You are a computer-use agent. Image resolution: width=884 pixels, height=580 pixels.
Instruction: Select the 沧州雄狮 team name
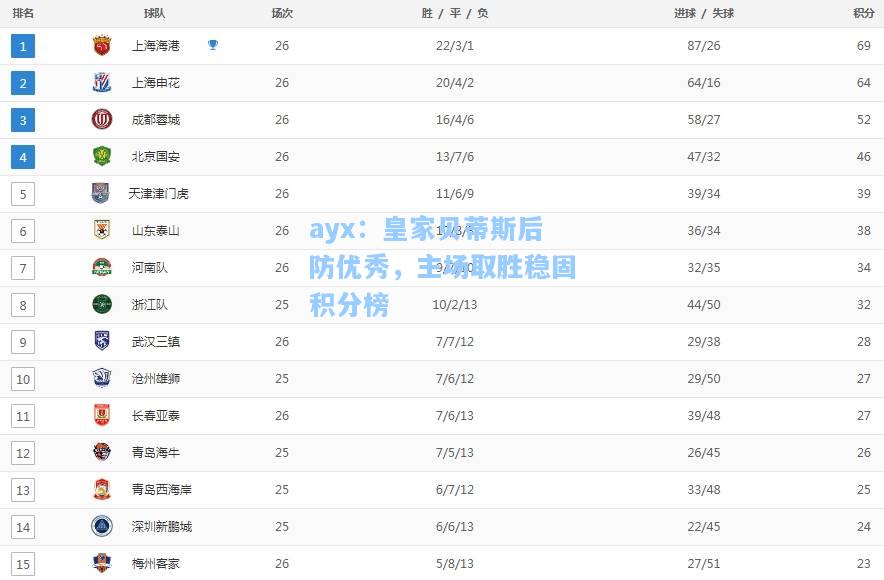(x=156, y=378)
